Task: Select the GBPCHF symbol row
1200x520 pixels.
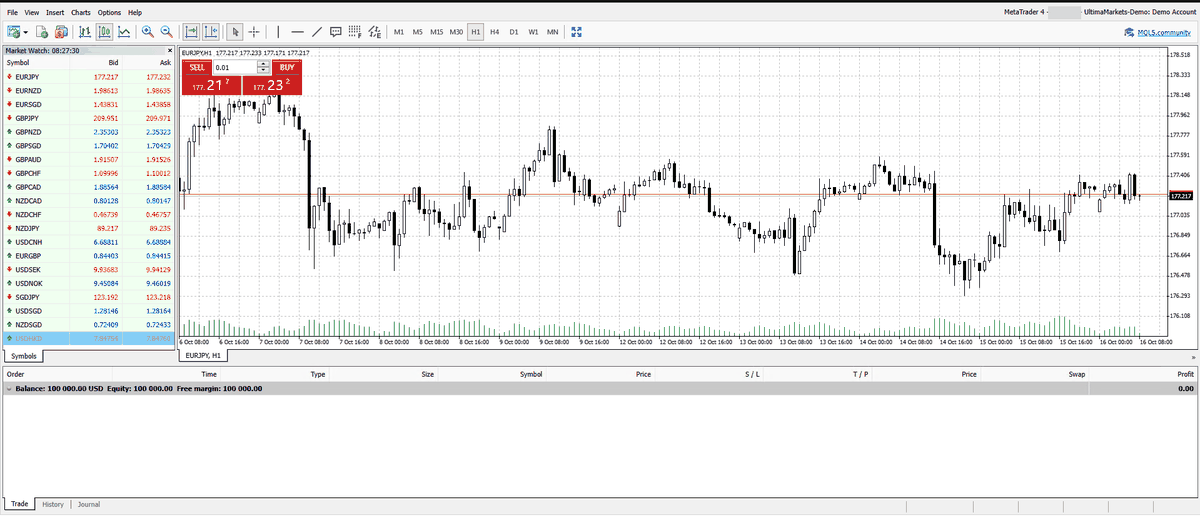Action: pos(88,173)
